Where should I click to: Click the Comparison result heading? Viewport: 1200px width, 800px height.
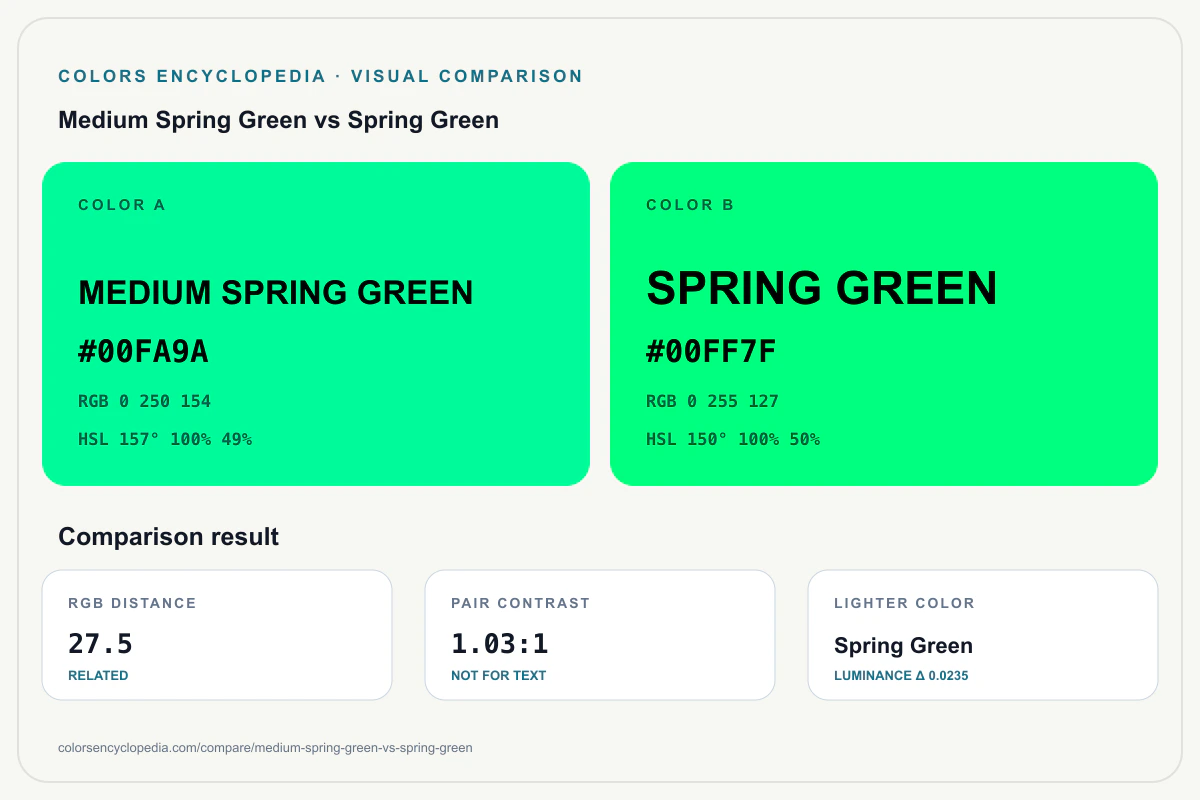pos(169,537)
